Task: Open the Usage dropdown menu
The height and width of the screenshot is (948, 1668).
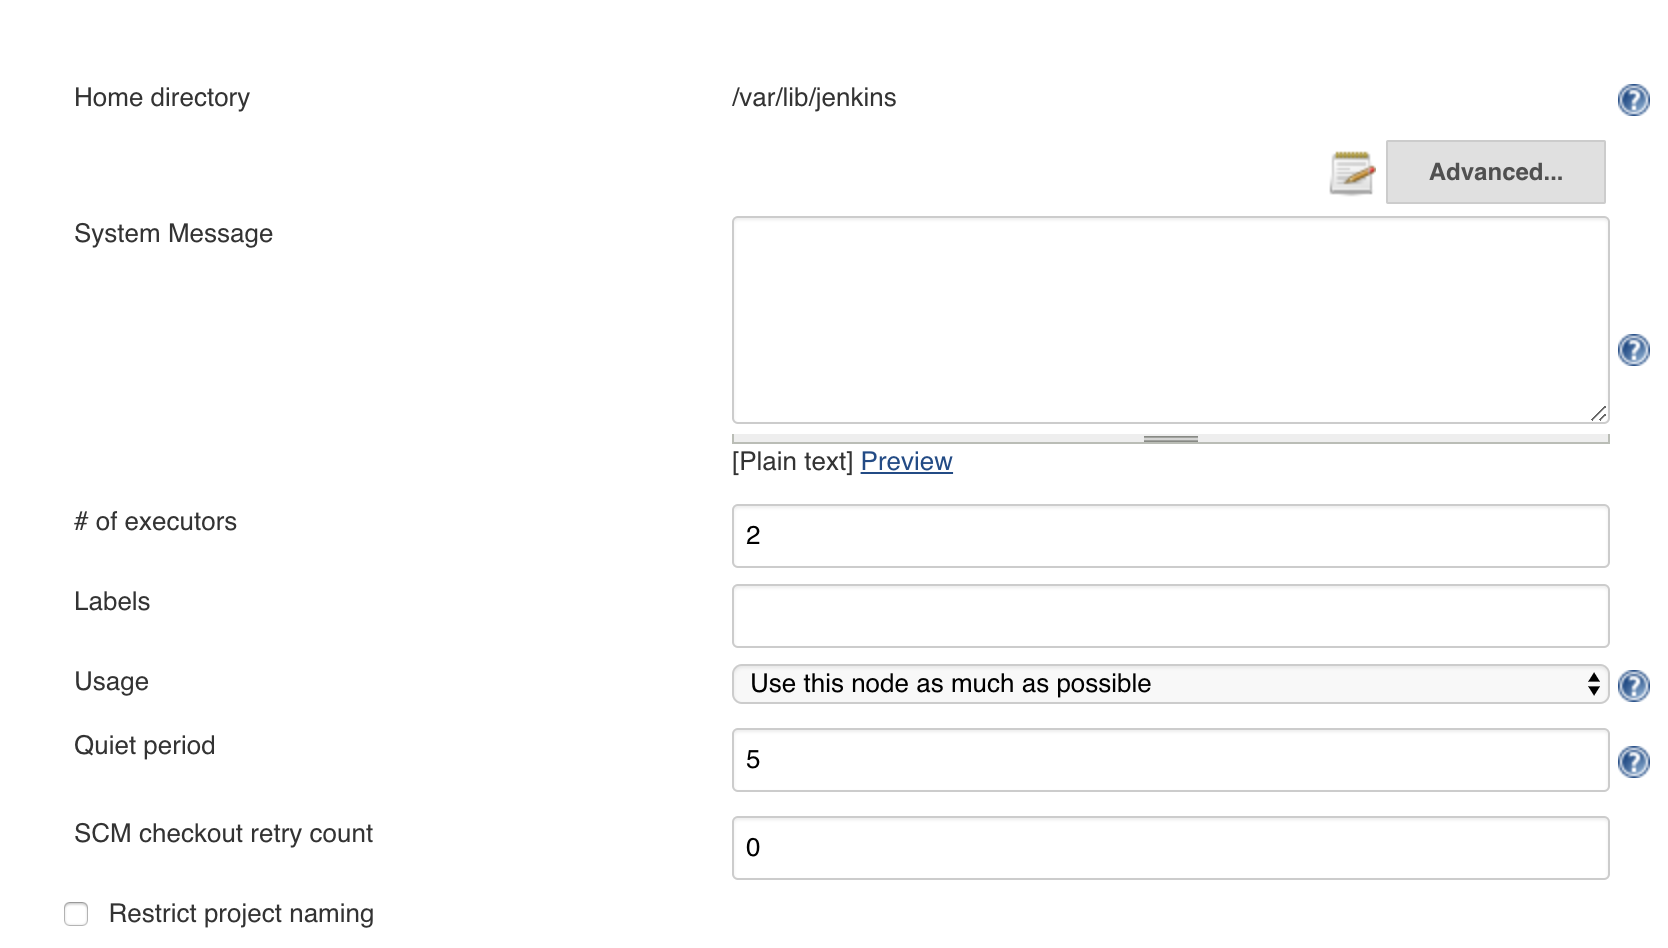Action: (1170, 684)
